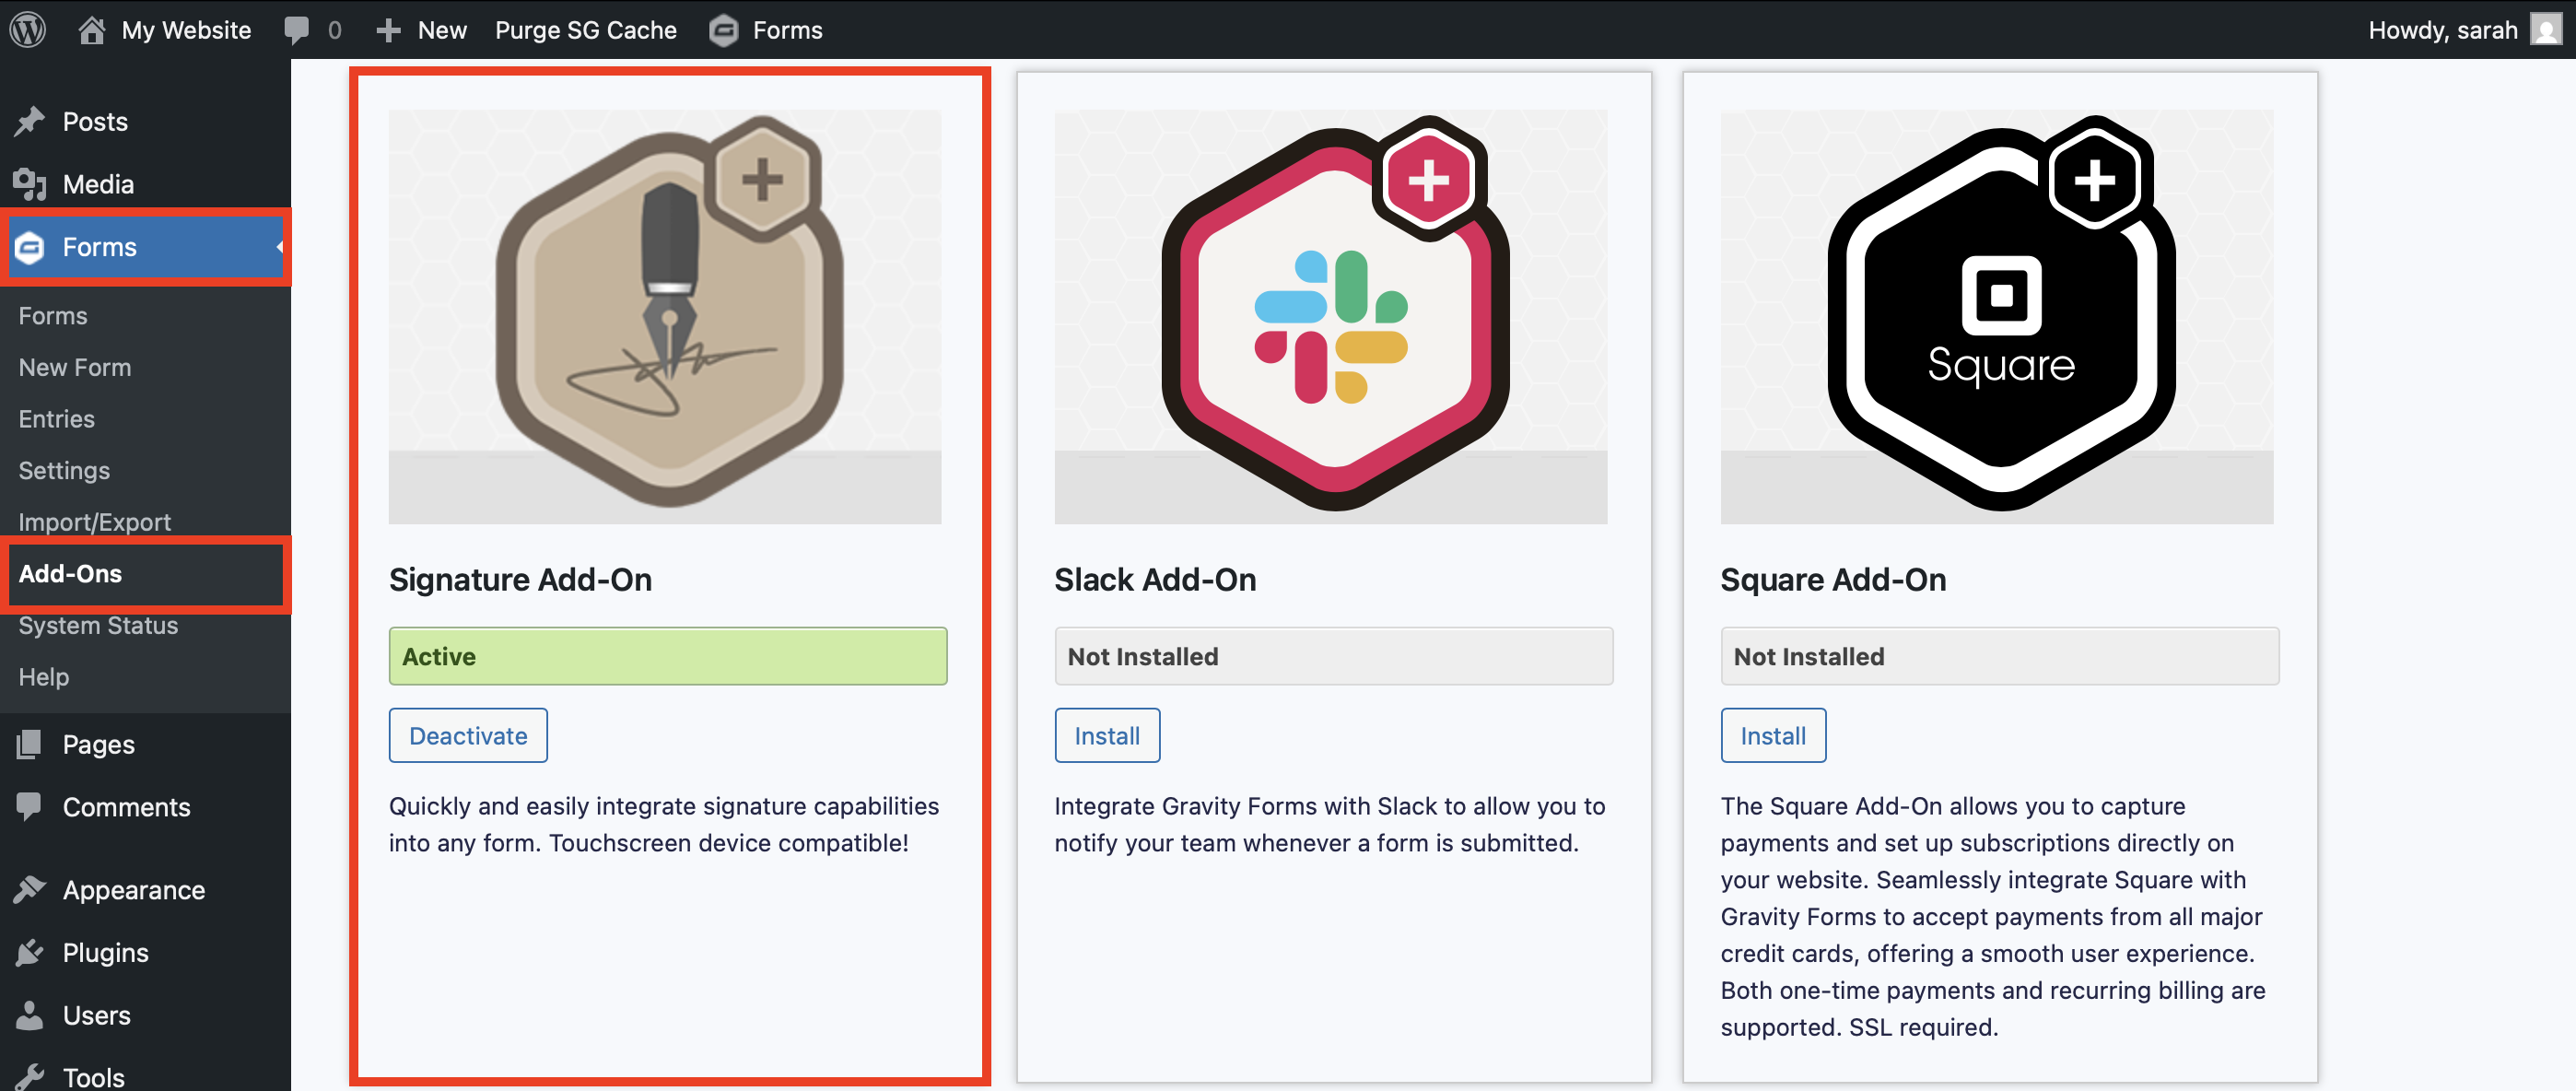
Task: Open Posts in the sidebar
Action: pos(95,121)
